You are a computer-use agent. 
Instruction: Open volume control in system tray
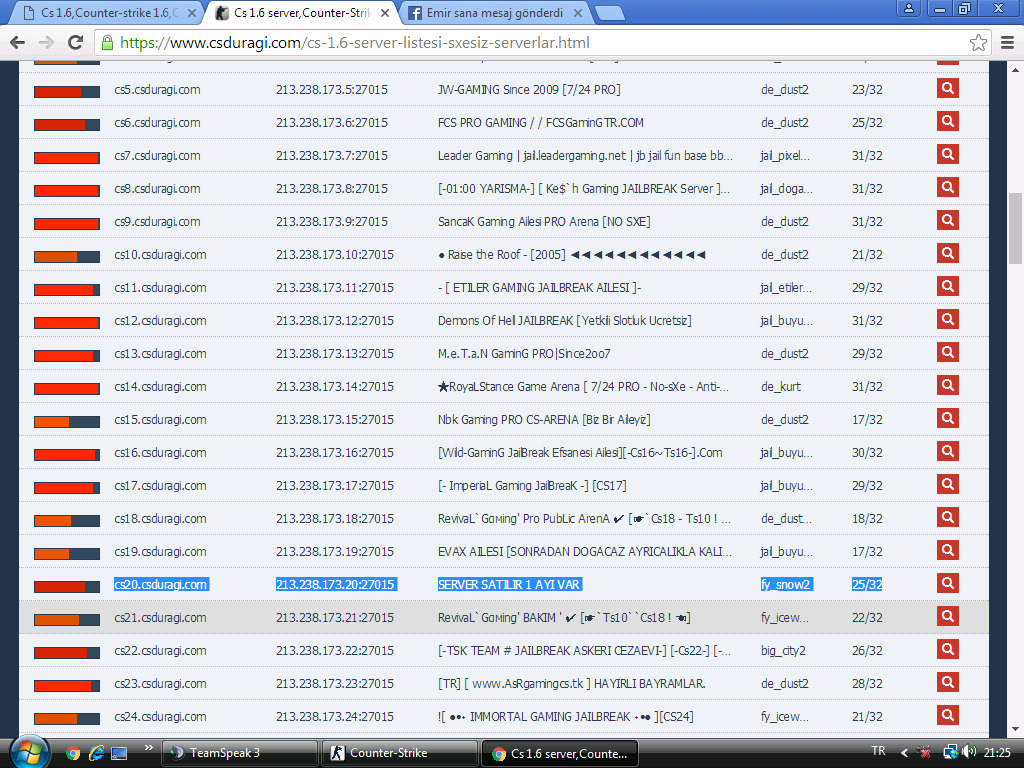click(x=970, y=752)
